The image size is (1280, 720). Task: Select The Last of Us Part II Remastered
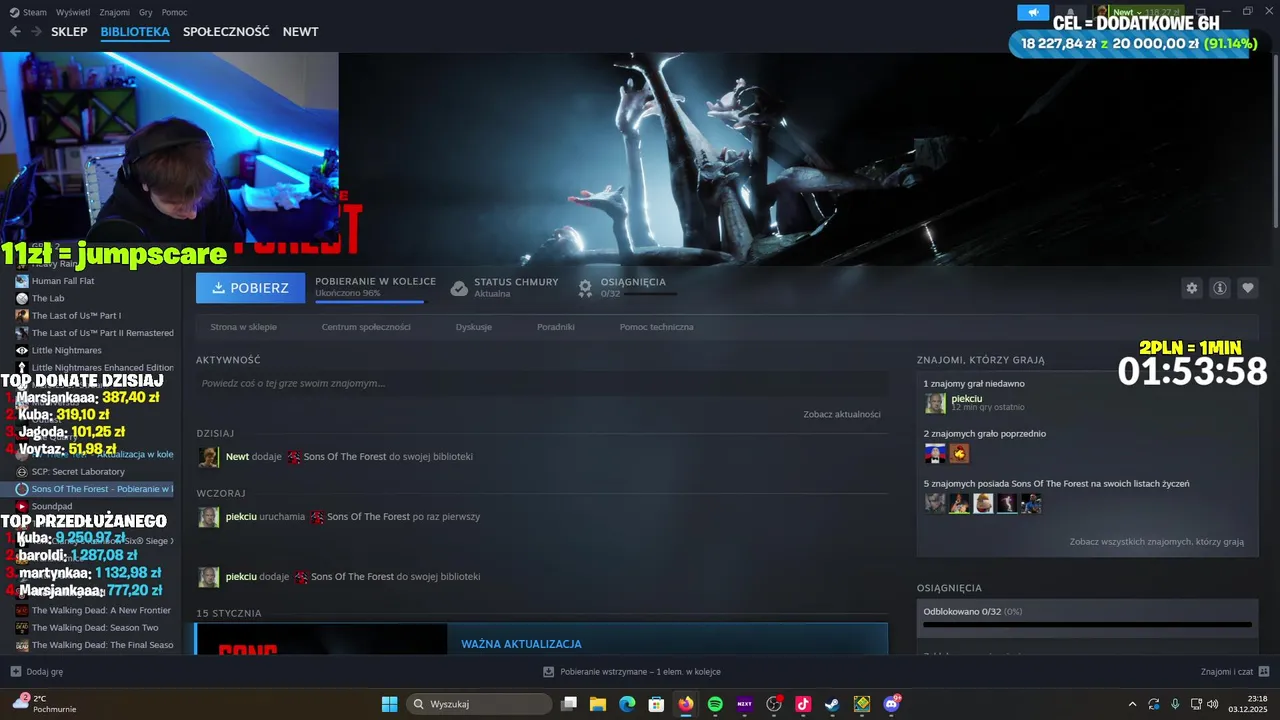coord(95,333)
